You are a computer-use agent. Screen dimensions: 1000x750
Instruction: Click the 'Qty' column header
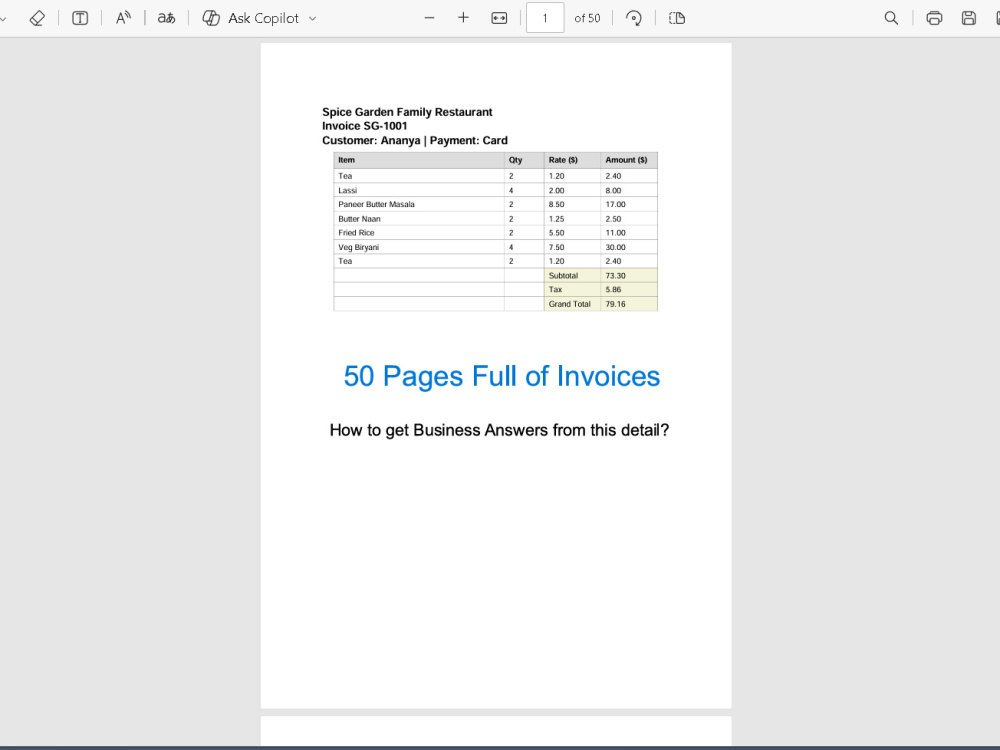coord(524,160)
